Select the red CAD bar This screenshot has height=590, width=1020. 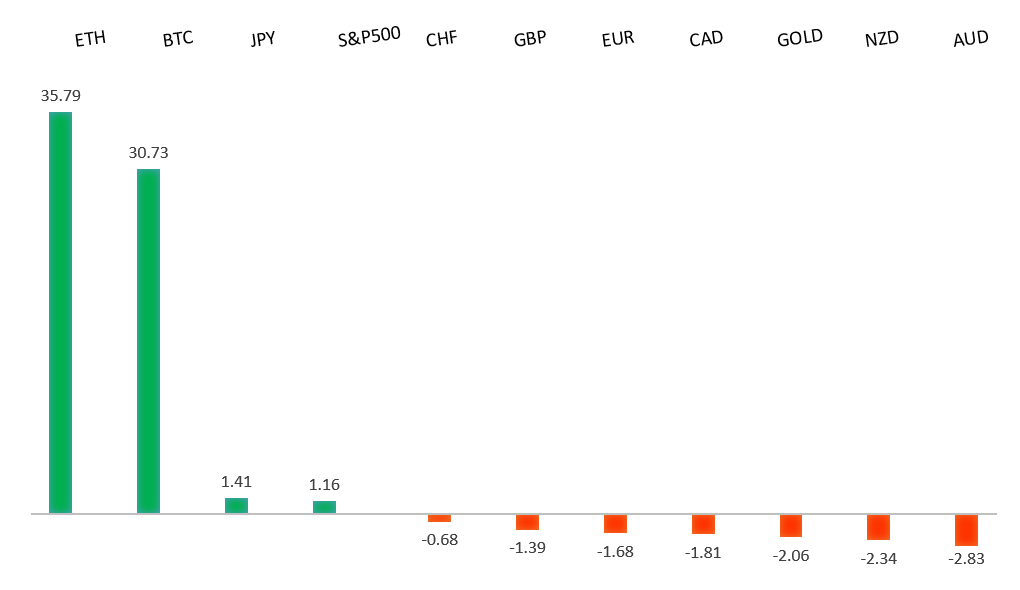click(703, 524)
